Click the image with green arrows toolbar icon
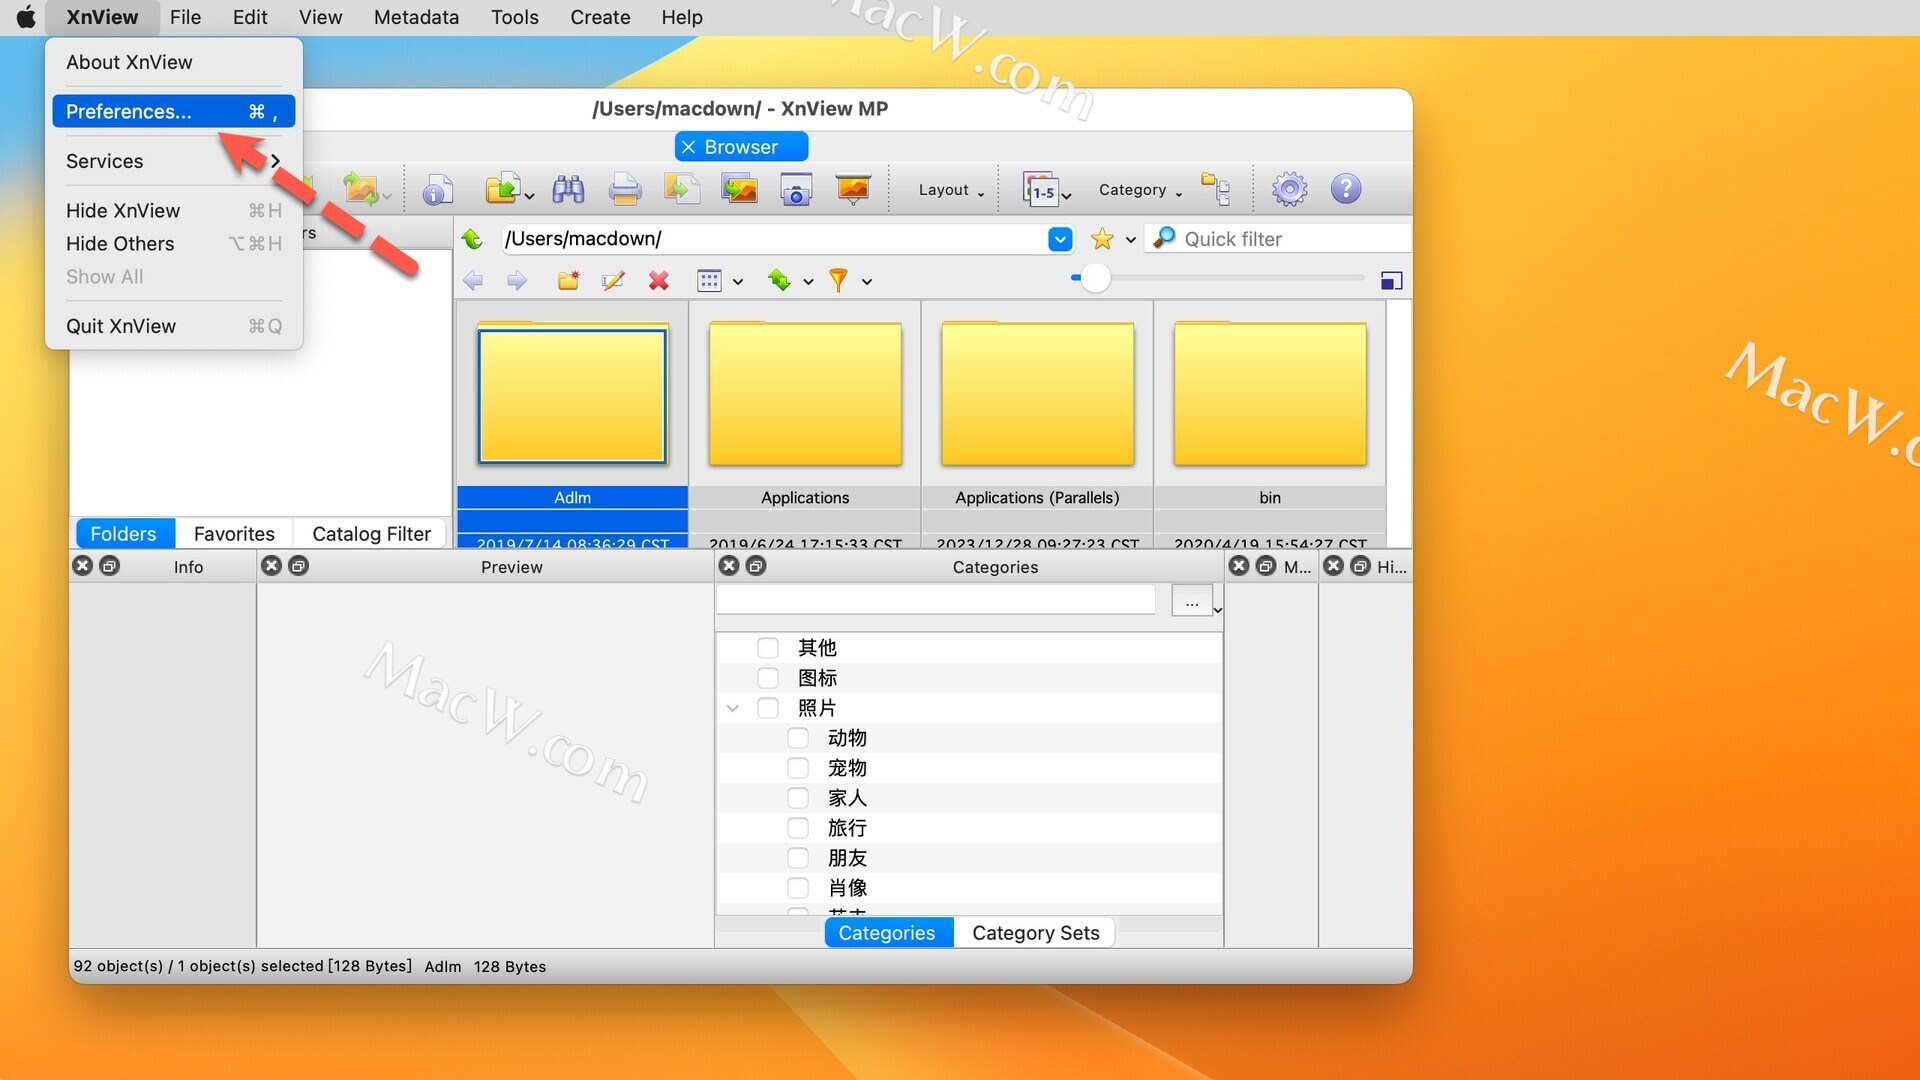Screen dimensions: 1920x1080 click(x=361, y=189)
